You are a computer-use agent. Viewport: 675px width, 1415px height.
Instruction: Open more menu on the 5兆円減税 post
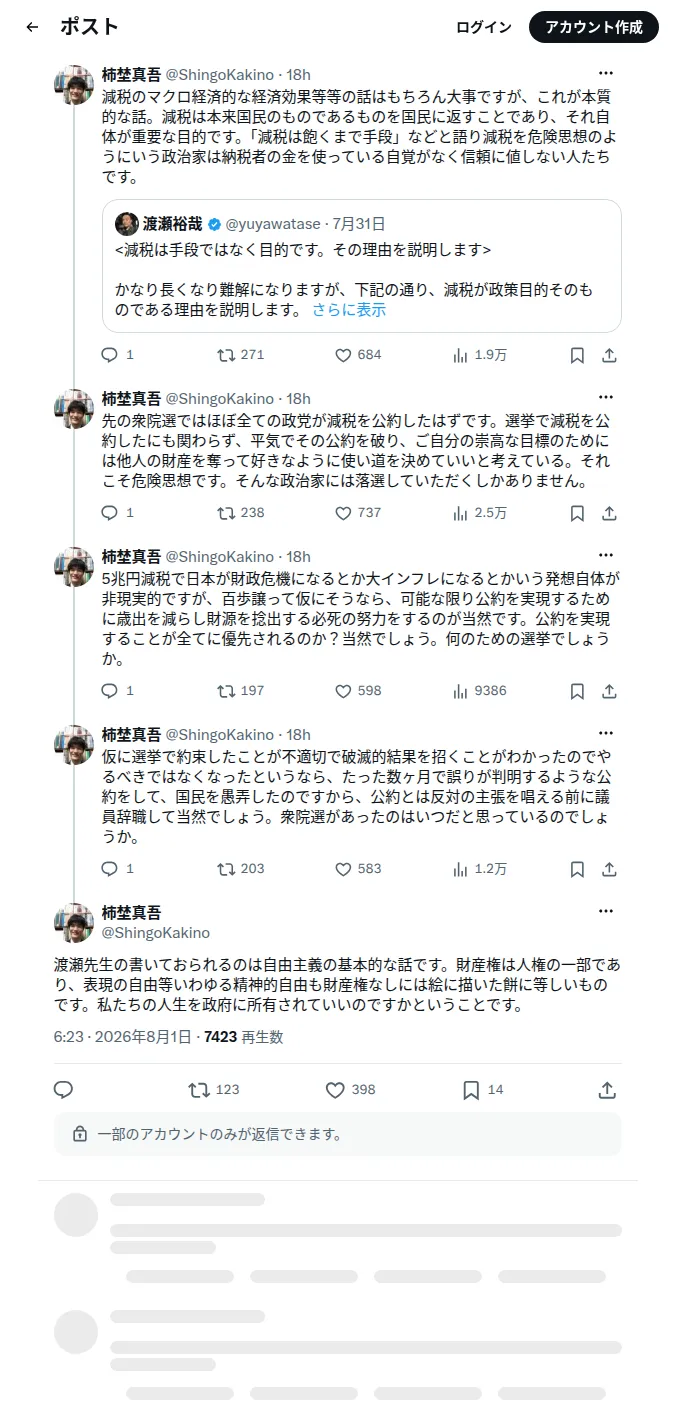pos(606,555)
